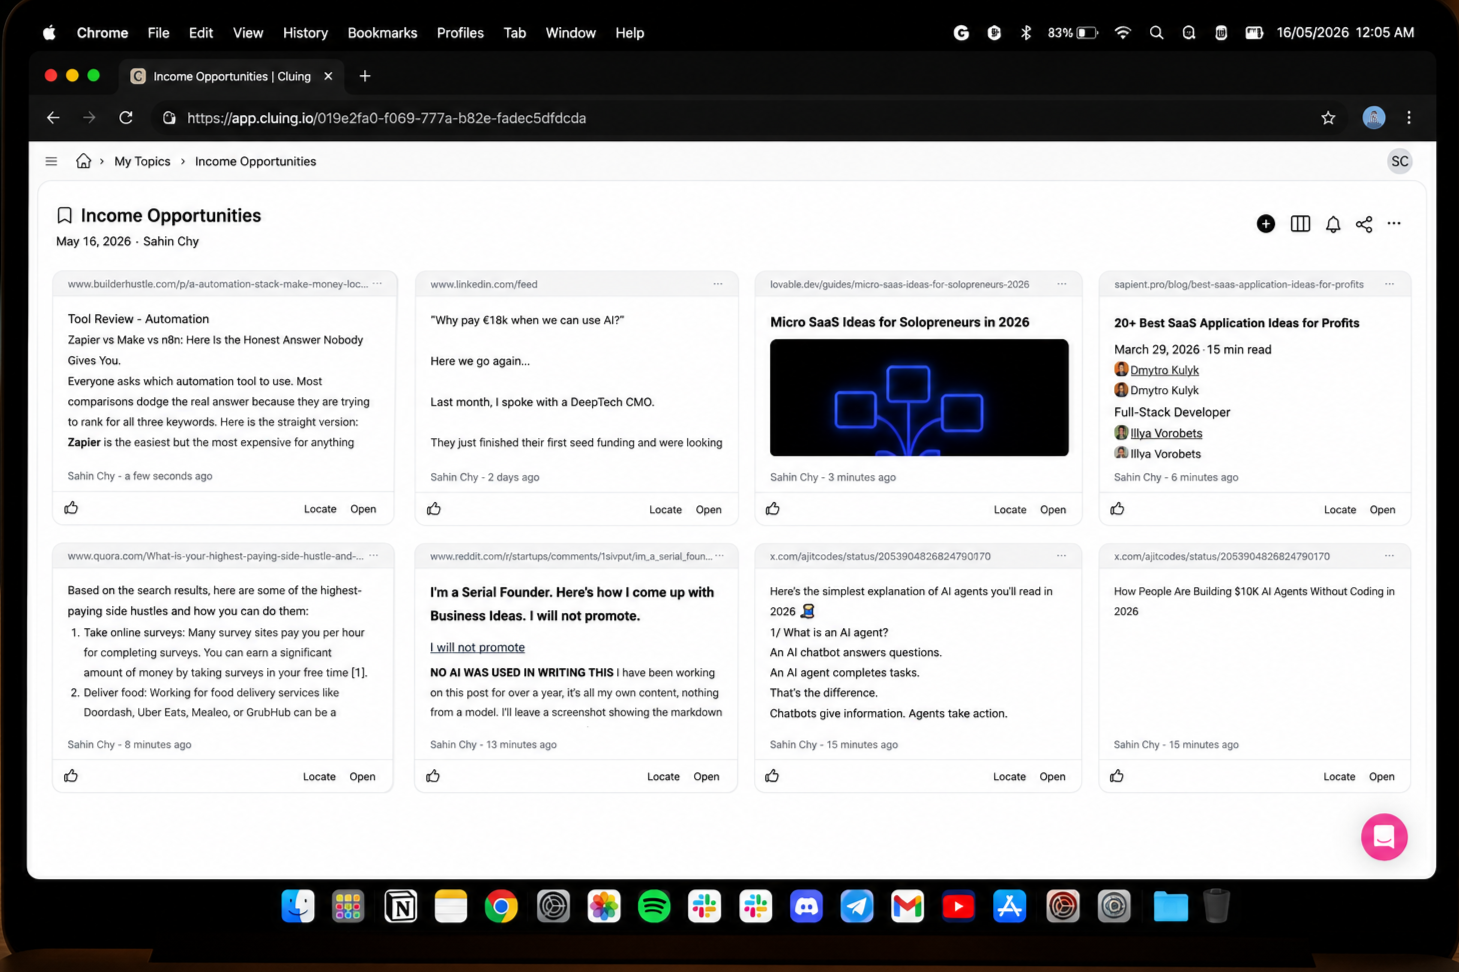Open the underlined Illya Vorobets author link
Image resolution: width=1459 pixels, height=972 pixels.
[1166, 433]
